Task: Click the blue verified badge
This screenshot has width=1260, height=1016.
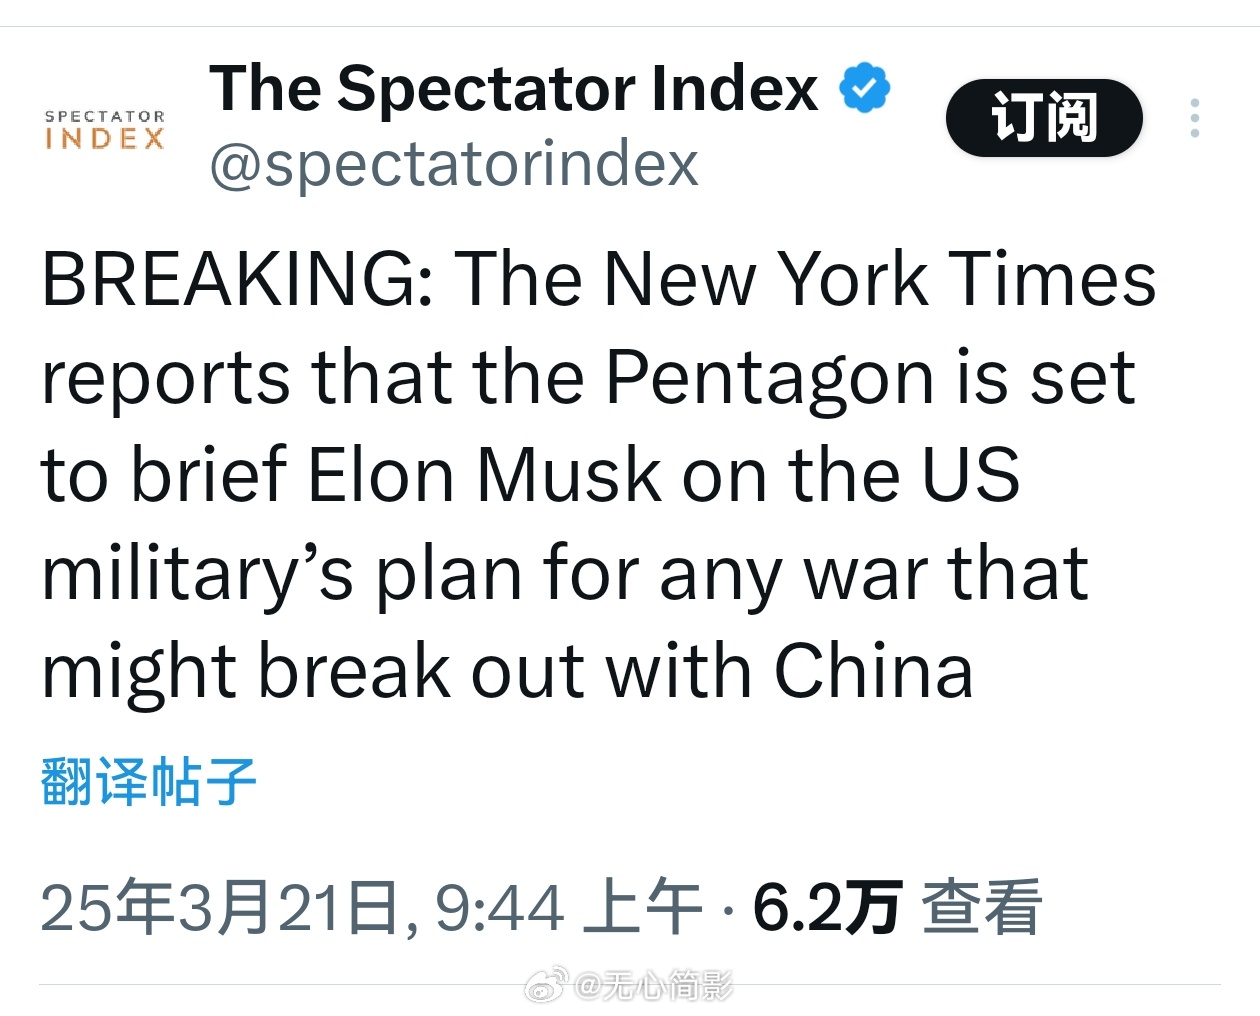Action: point(864,88)
